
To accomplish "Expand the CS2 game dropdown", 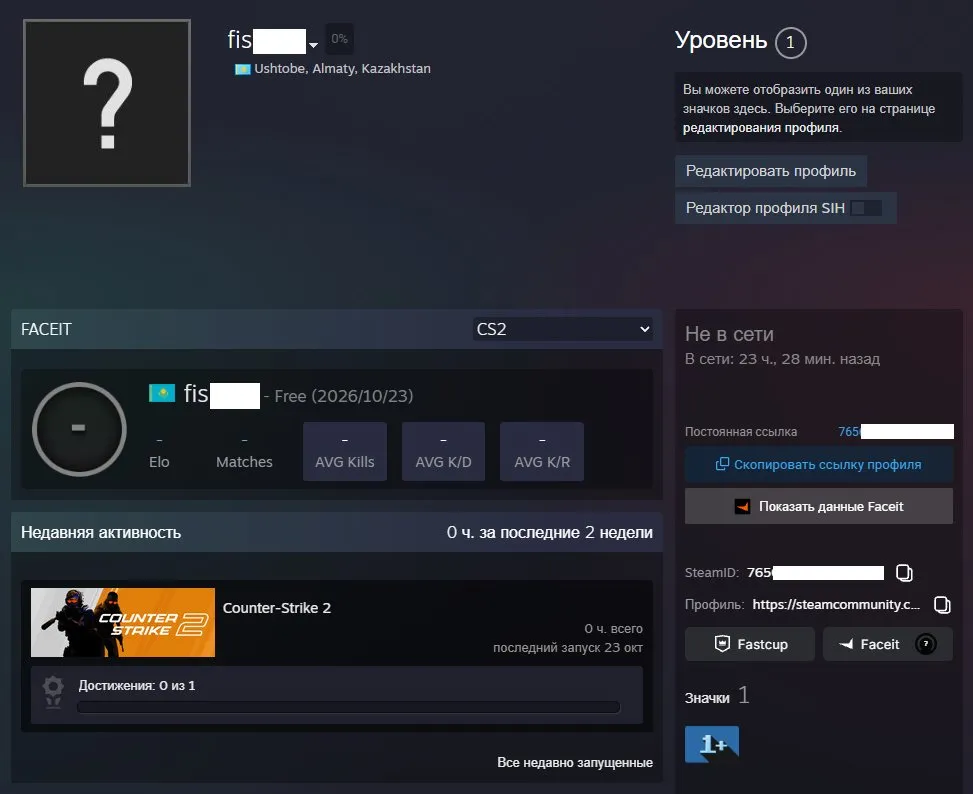I will (x=563, y=329).
